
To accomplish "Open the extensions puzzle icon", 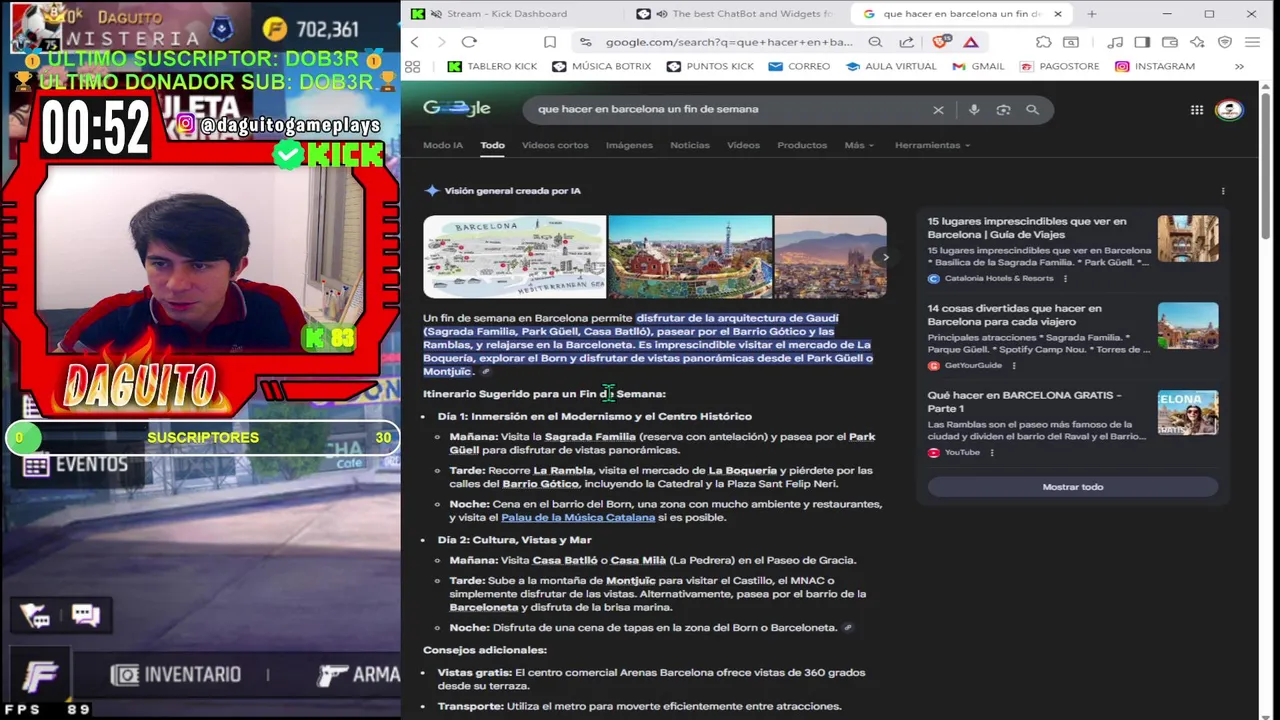I will pyautogui.click(x=1043, y=42).
